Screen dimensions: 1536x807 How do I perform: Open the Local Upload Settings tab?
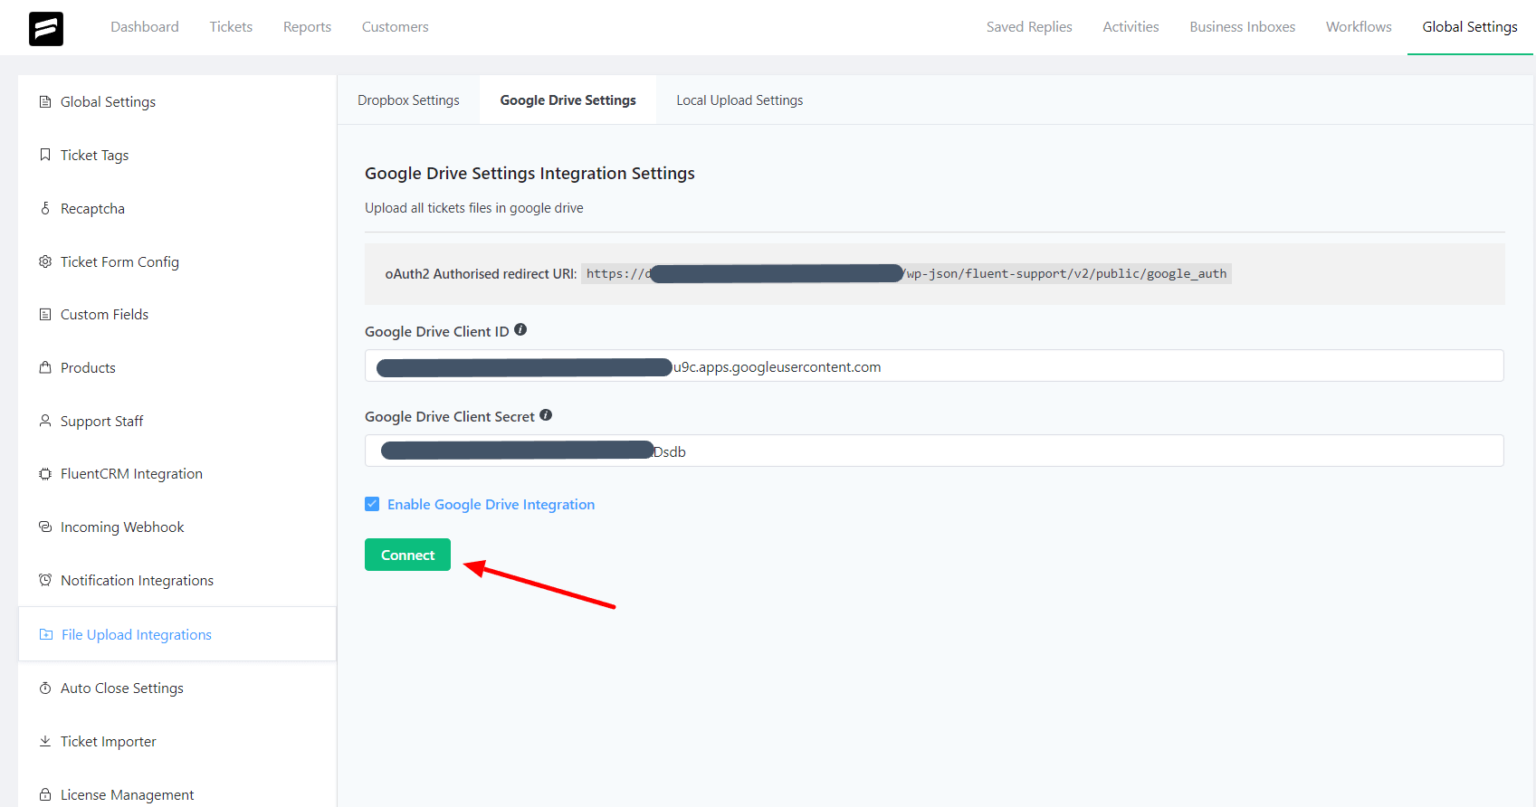pos(739,99)
